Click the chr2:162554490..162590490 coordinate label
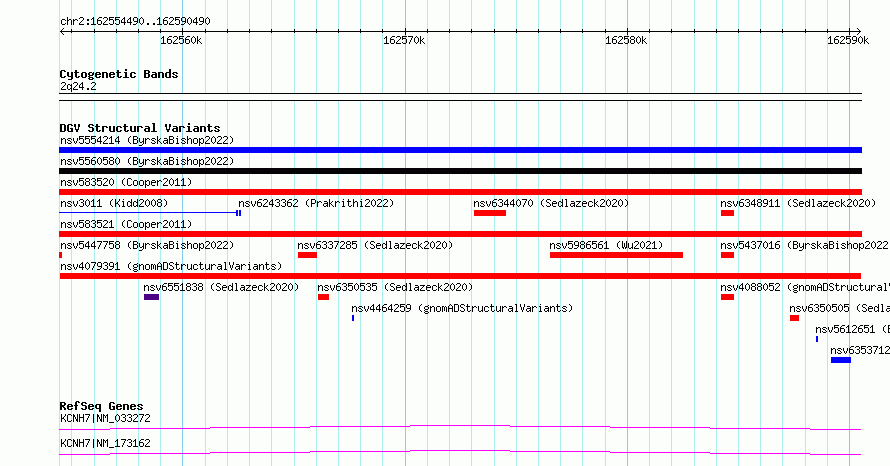Screen dimensions: 890x466 pos(135,22)
